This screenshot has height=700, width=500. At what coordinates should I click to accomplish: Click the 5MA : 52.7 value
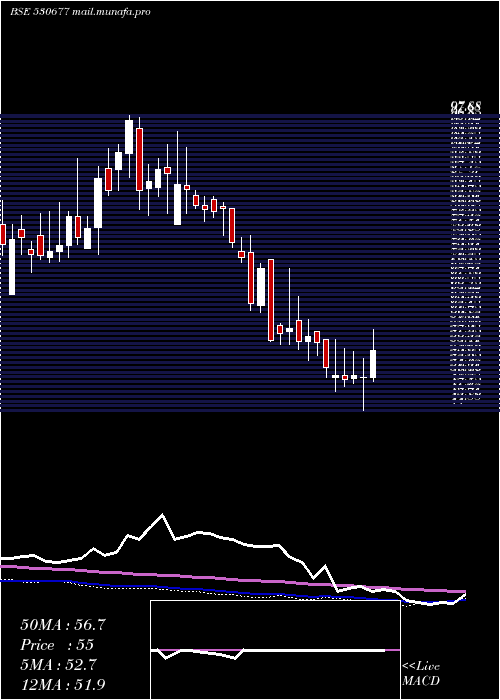[x=58, y=665]
